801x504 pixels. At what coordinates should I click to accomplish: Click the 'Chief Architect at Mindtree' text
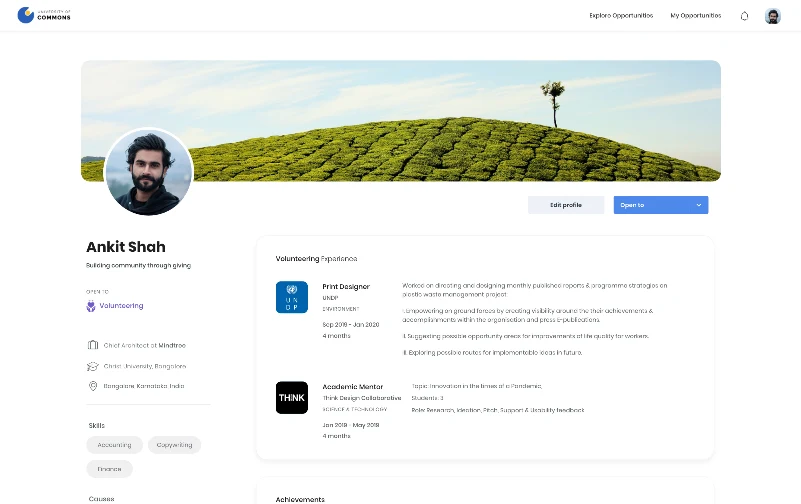[145, 345]
